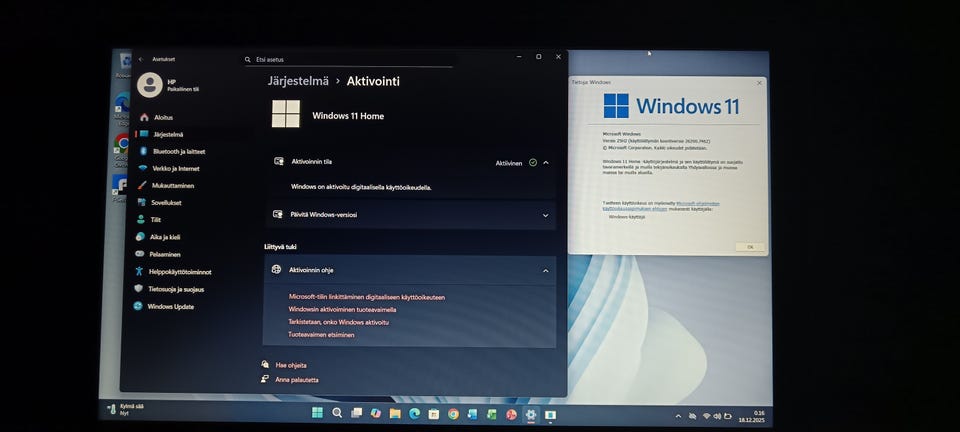
Task: Open the Tuoteavaimen etsiminen link
Action: 321,335
